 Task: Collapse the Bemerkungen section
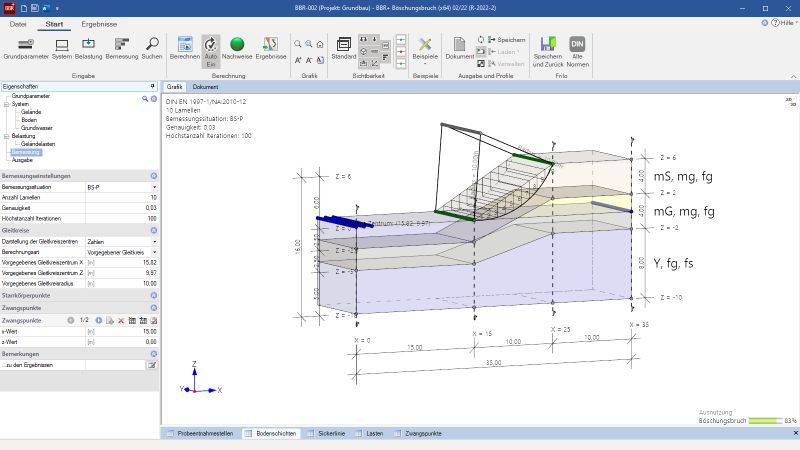pyautogui.click(x=154, y=354)
